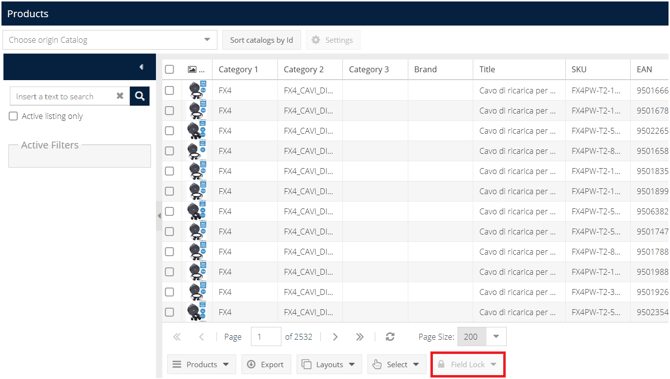Viewport: 670px width, 379px height.
Task: Sort by SKU column header
Action: 598,69
